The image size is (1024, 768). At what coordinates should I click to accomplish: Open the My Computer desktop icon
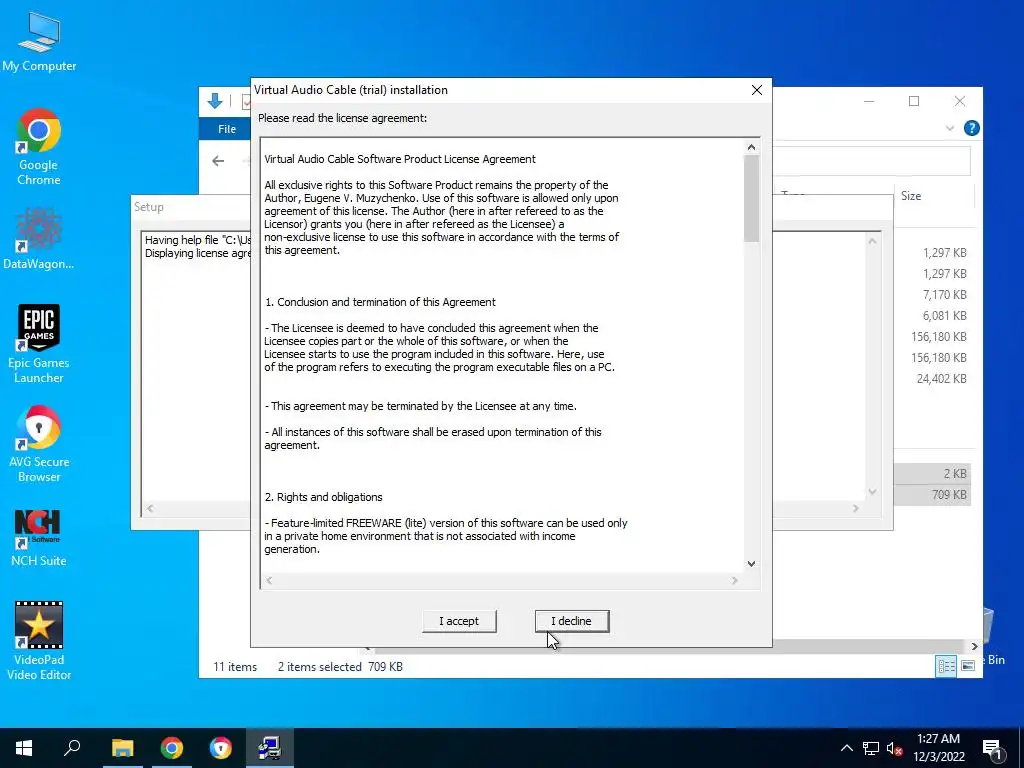tap(39, 41)
